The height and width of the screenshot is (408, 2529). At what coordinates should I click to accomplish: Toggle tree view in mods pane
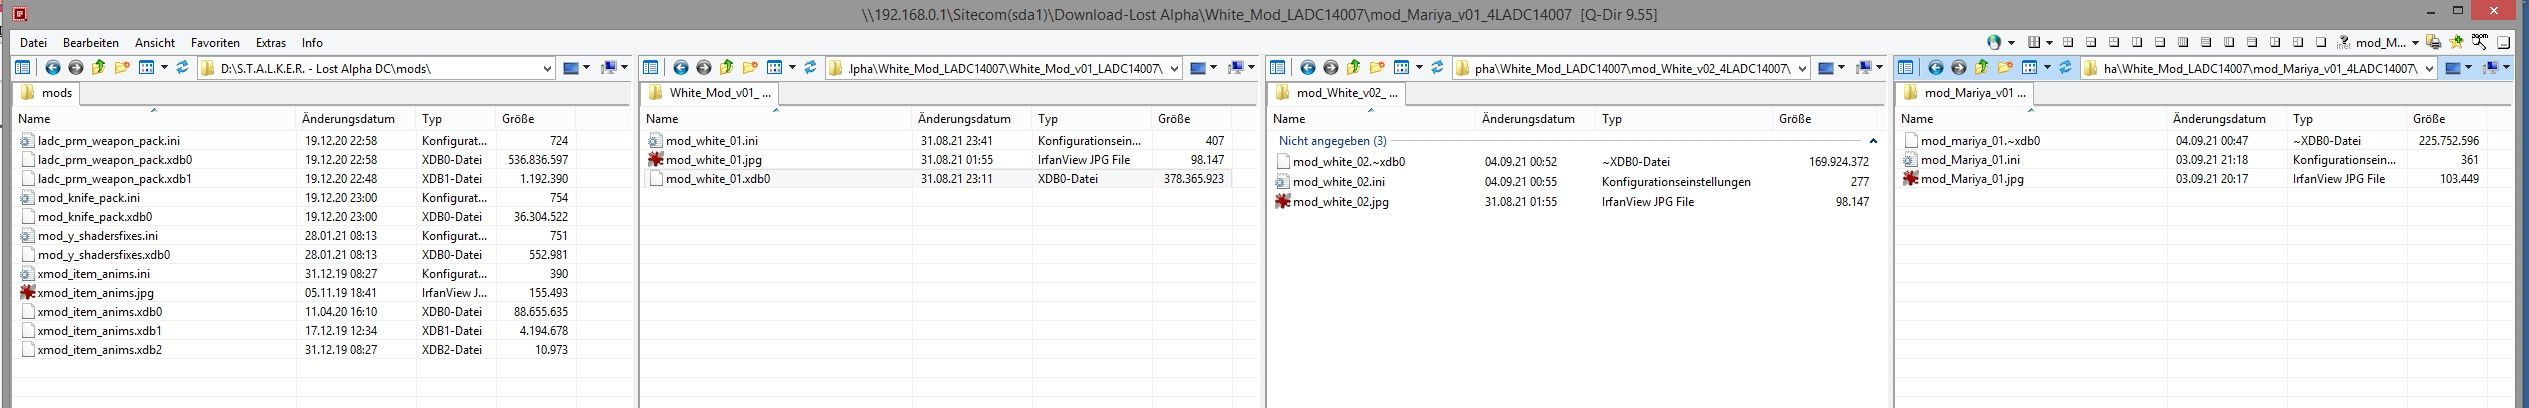tap(22, 68)
